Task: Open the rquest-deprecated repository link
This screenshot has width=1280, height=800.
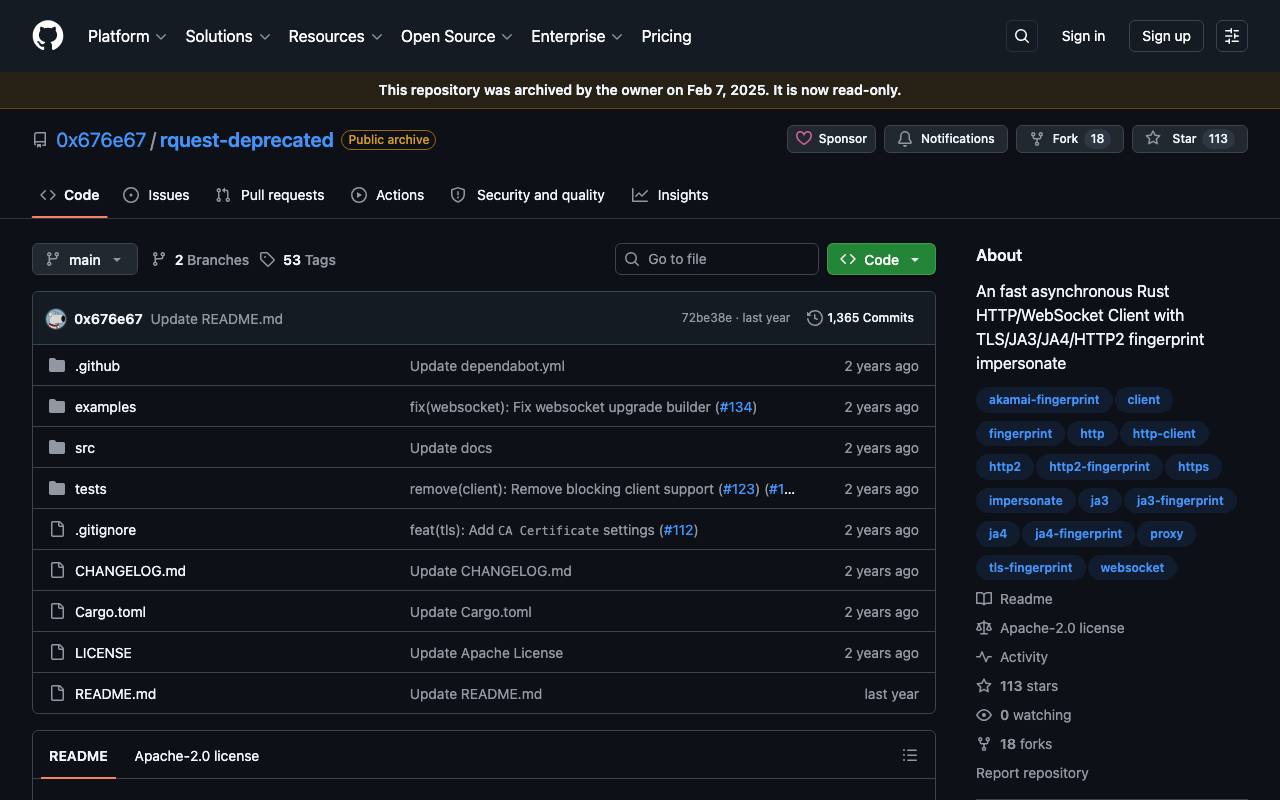Action: tap(246, 140)
